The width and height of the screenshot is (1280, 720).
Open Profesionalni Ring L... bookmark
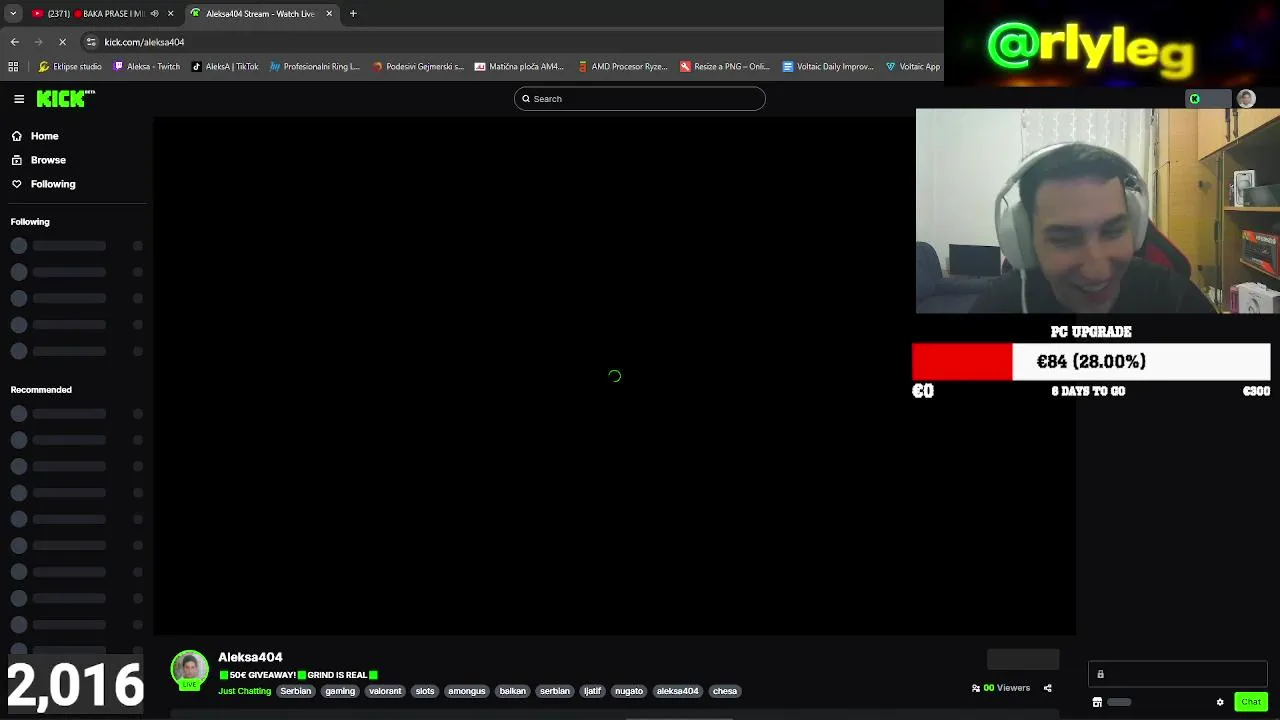click(x=314, y=67)
